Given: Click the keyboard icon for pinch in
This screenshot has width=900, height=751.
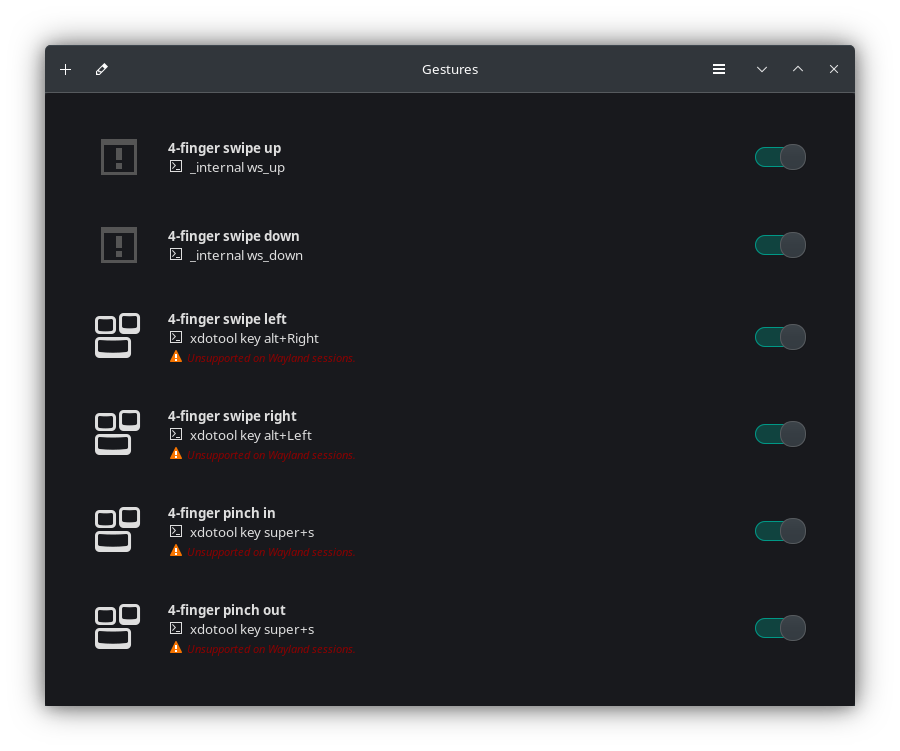Looking at the screenshot, I should coord(118,530).
